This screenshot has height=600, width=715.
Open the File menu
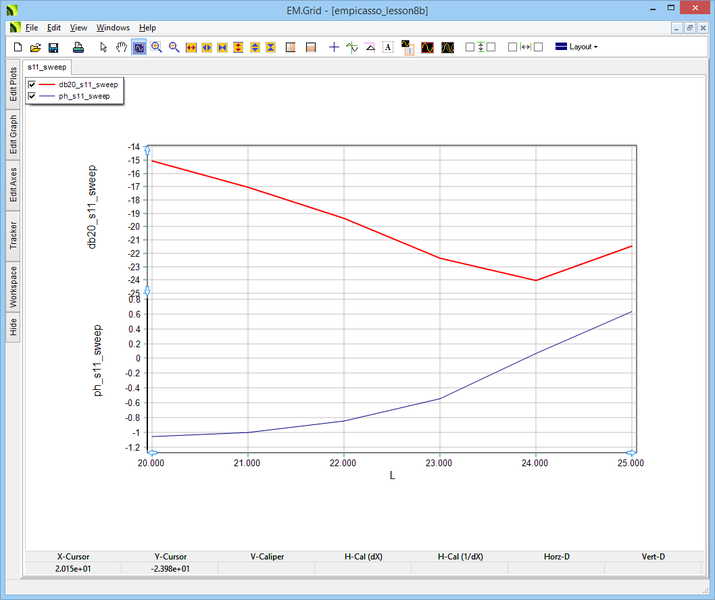click(x=32, y=28)
